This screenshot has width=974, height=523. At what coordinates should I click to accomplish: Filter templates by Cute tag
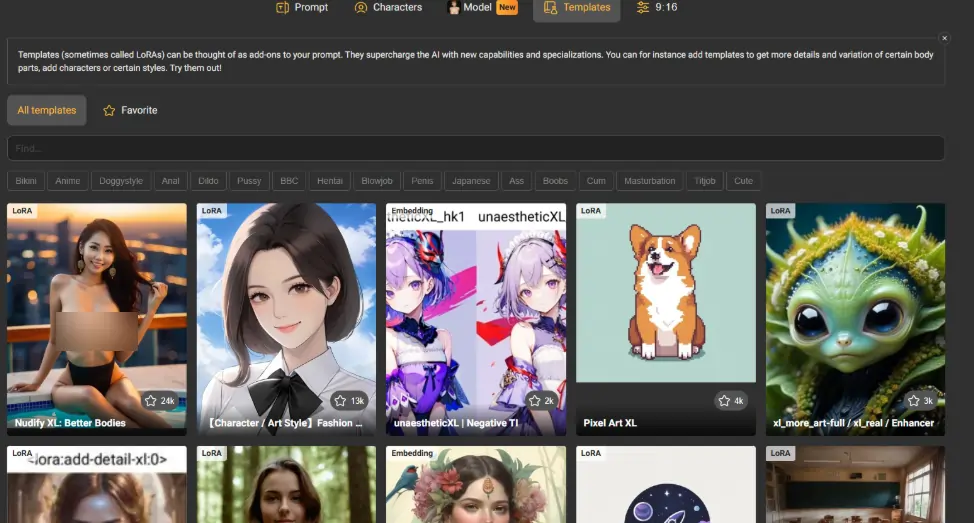pos(743,181)
